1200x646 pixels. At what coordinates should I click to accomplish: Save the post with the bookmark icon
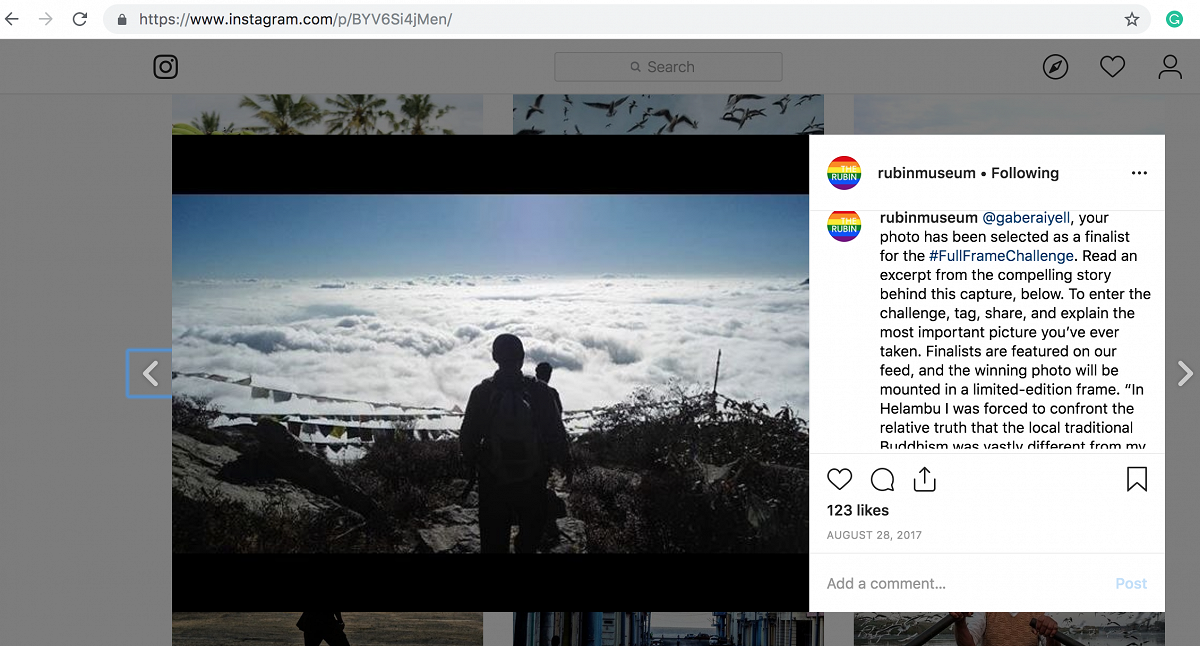1137,480
